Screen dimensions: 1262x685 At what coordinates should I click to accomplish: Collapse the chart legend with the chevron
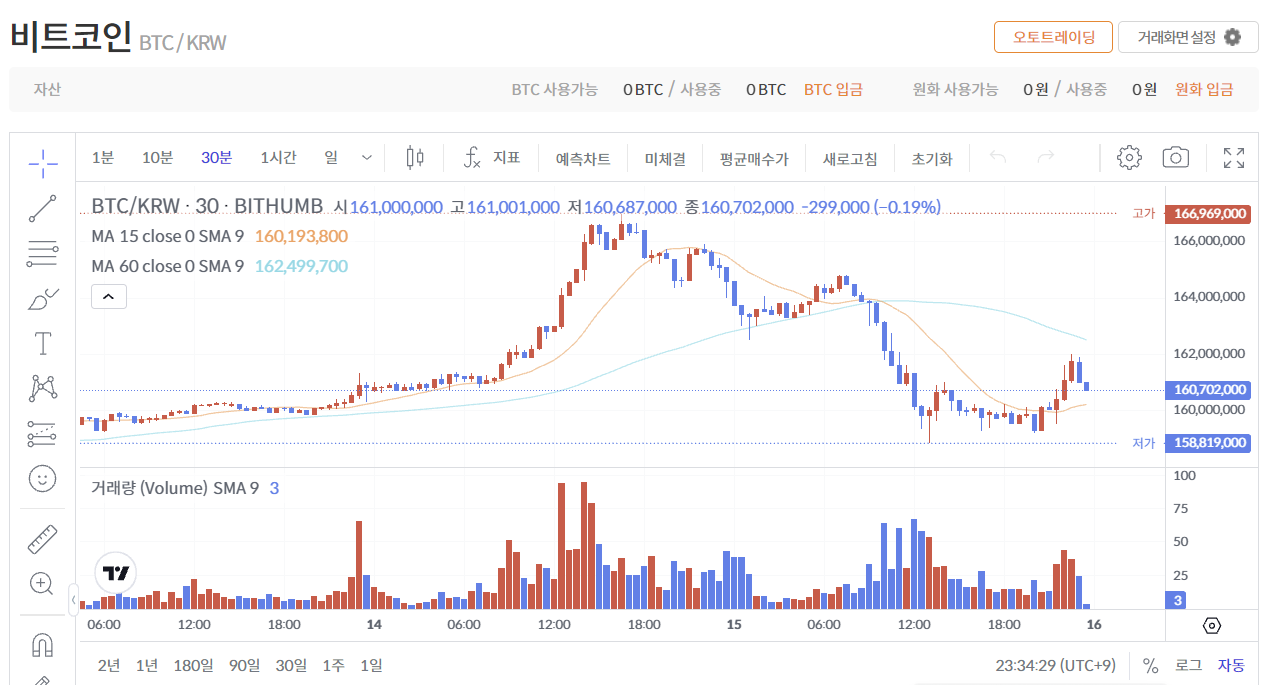click(x=108, y=296)
